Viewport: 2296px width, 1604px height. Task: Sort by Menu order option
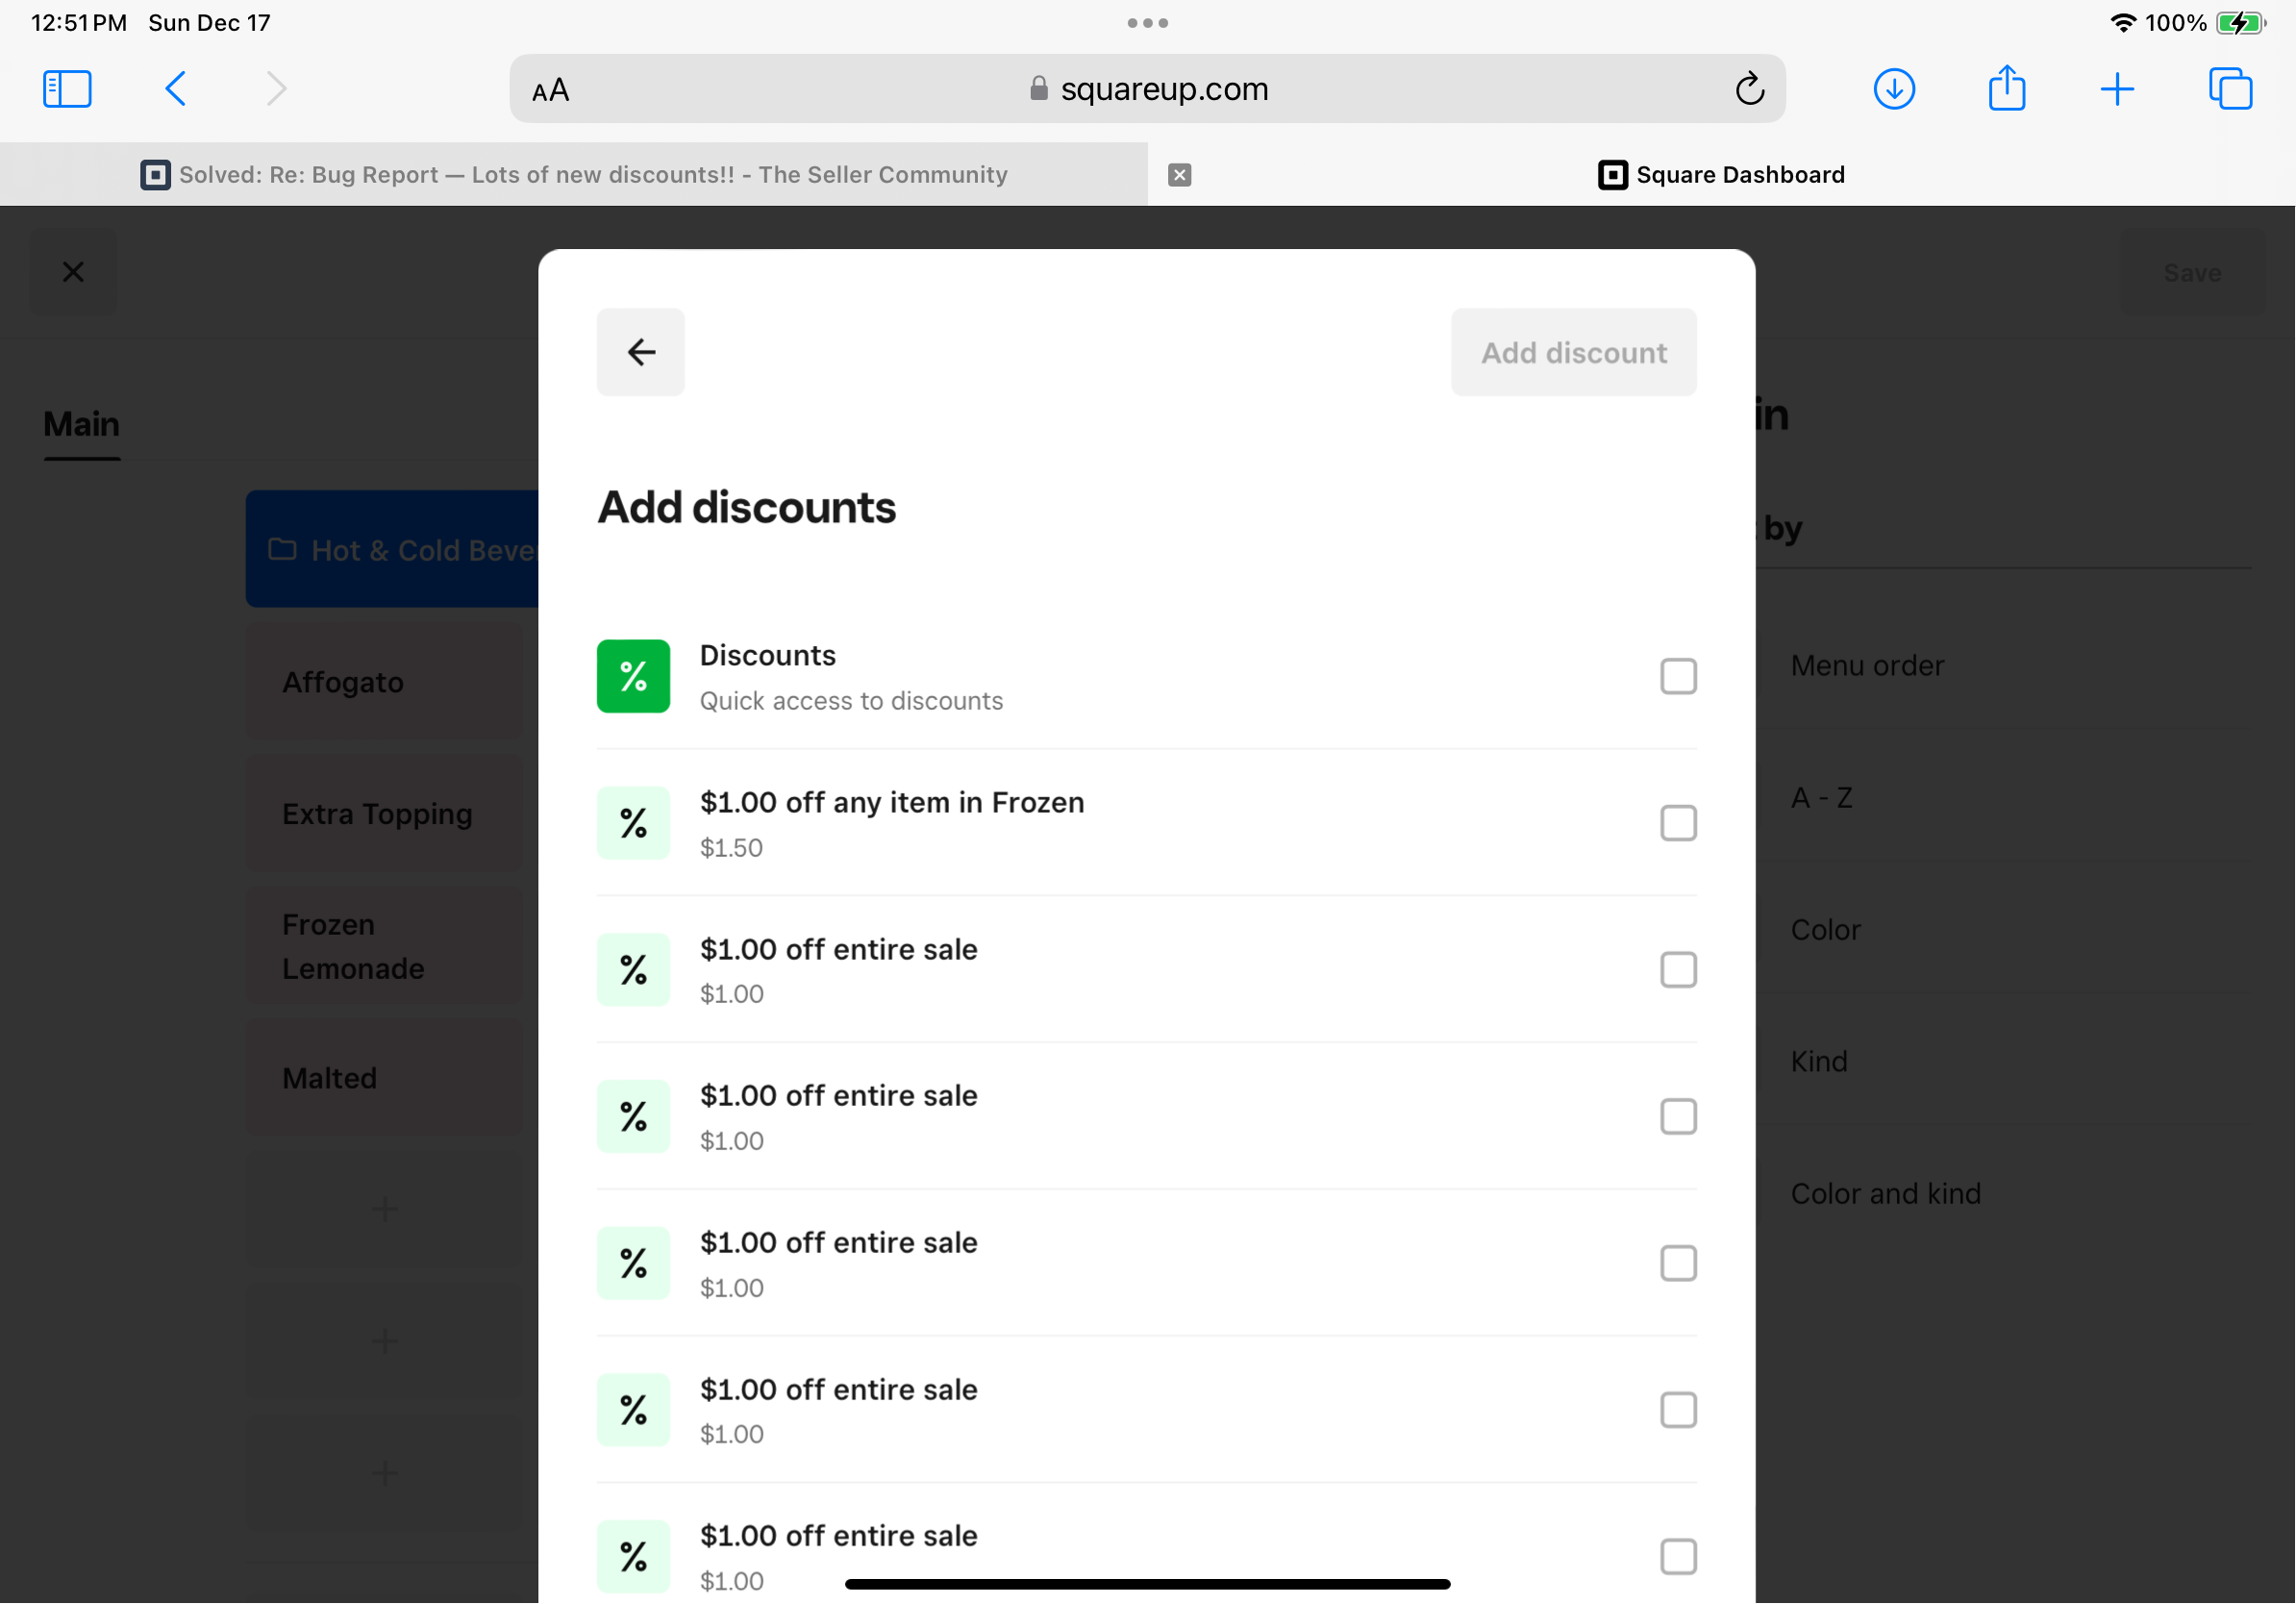click(x=1866, y=665)
